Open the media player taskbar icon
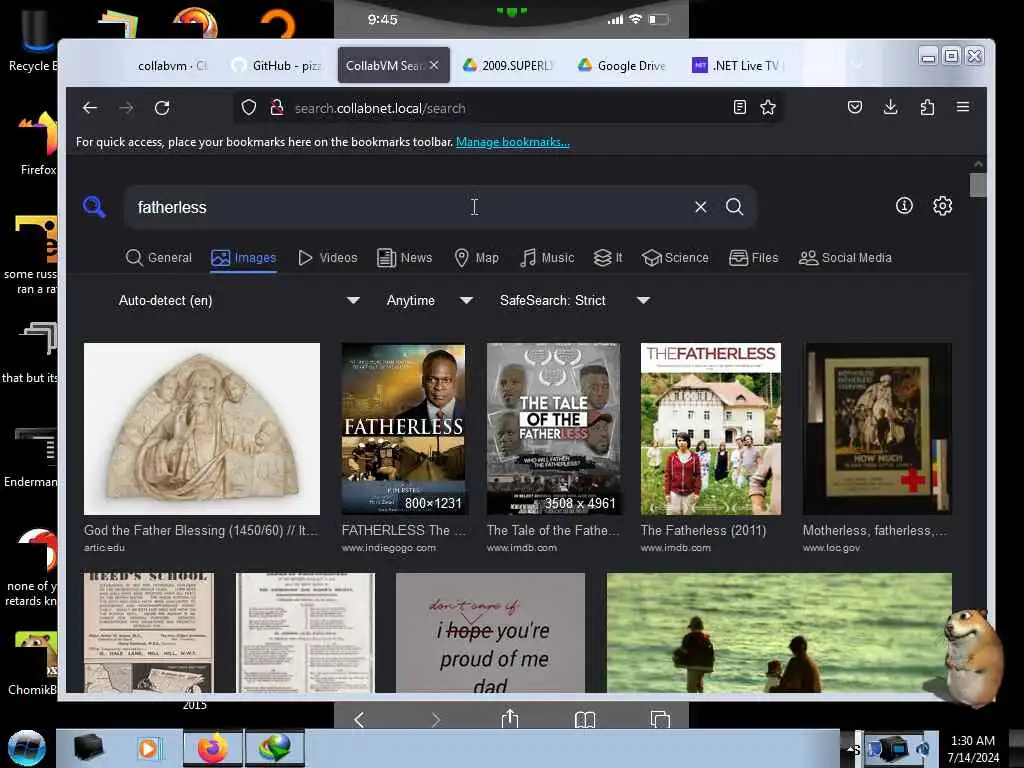 coord(148,748)
